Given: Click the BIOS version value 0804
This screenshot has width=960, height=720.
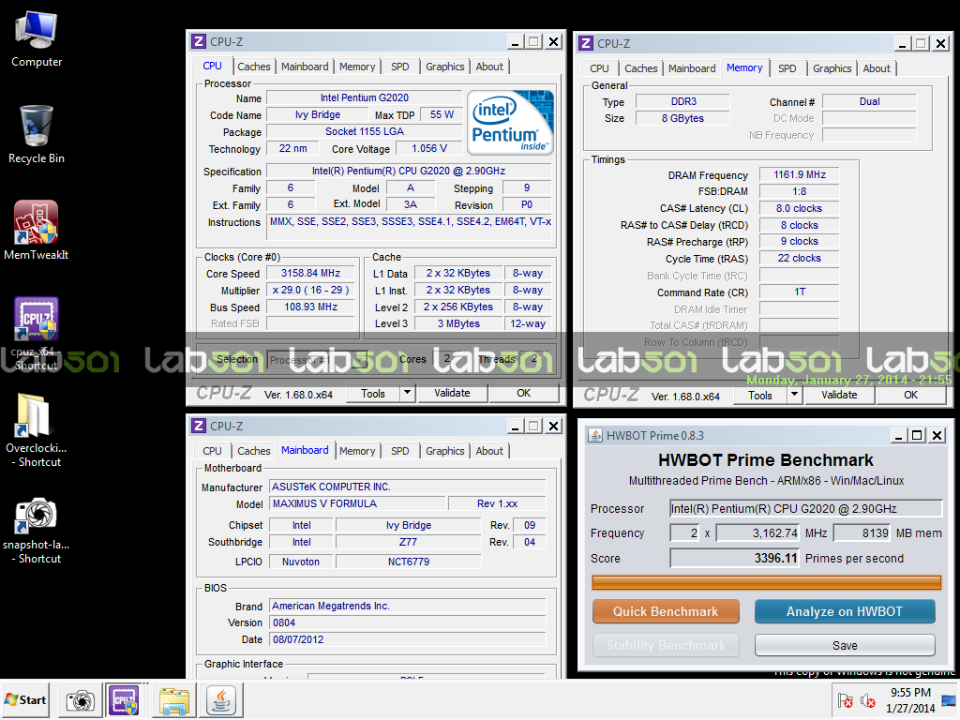Looking at the screenshot, I should click(407, 623).
